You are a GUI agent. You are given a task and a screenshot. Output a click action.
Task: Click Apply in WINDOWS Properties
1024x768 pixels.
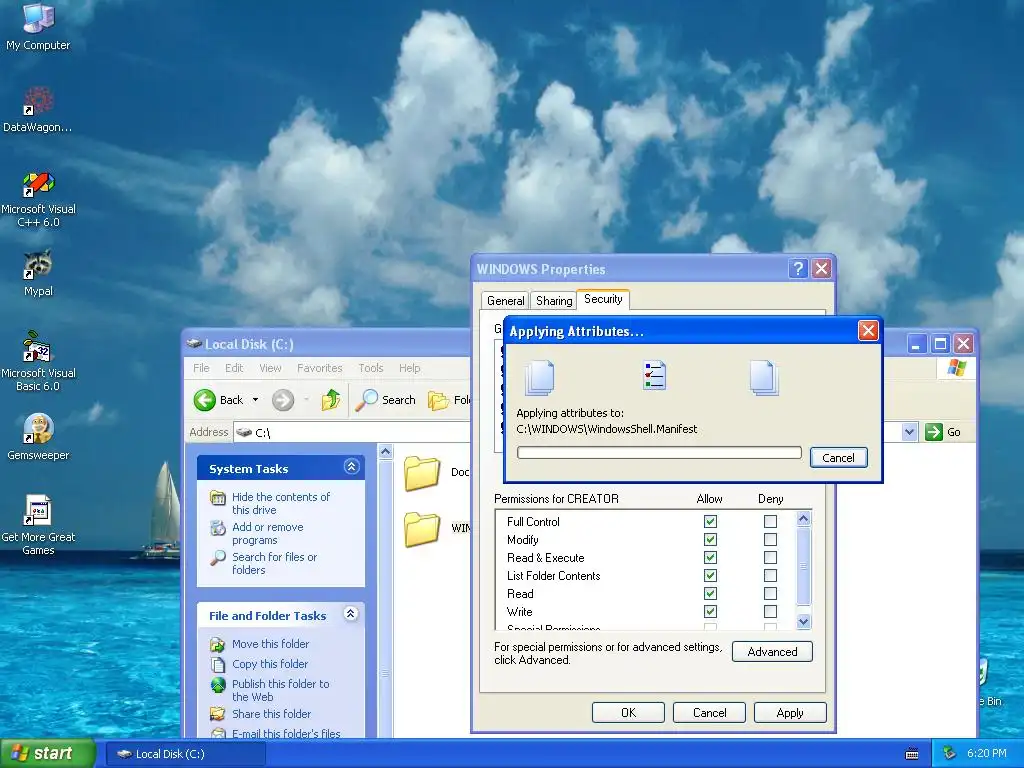tap(790, 712)
